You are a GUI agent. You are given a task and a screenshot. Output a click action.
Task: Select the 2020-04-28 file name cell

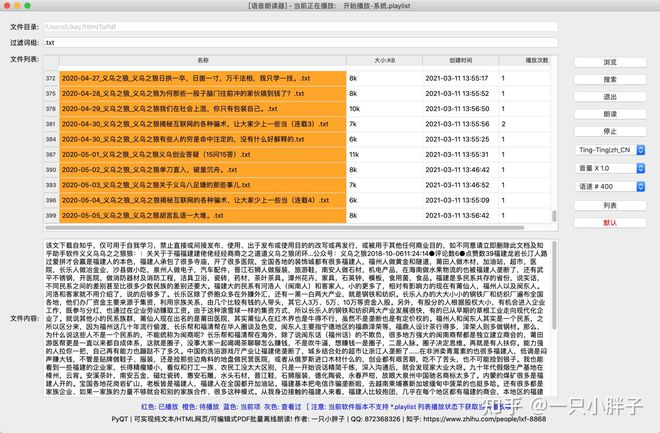pos(203,93)
